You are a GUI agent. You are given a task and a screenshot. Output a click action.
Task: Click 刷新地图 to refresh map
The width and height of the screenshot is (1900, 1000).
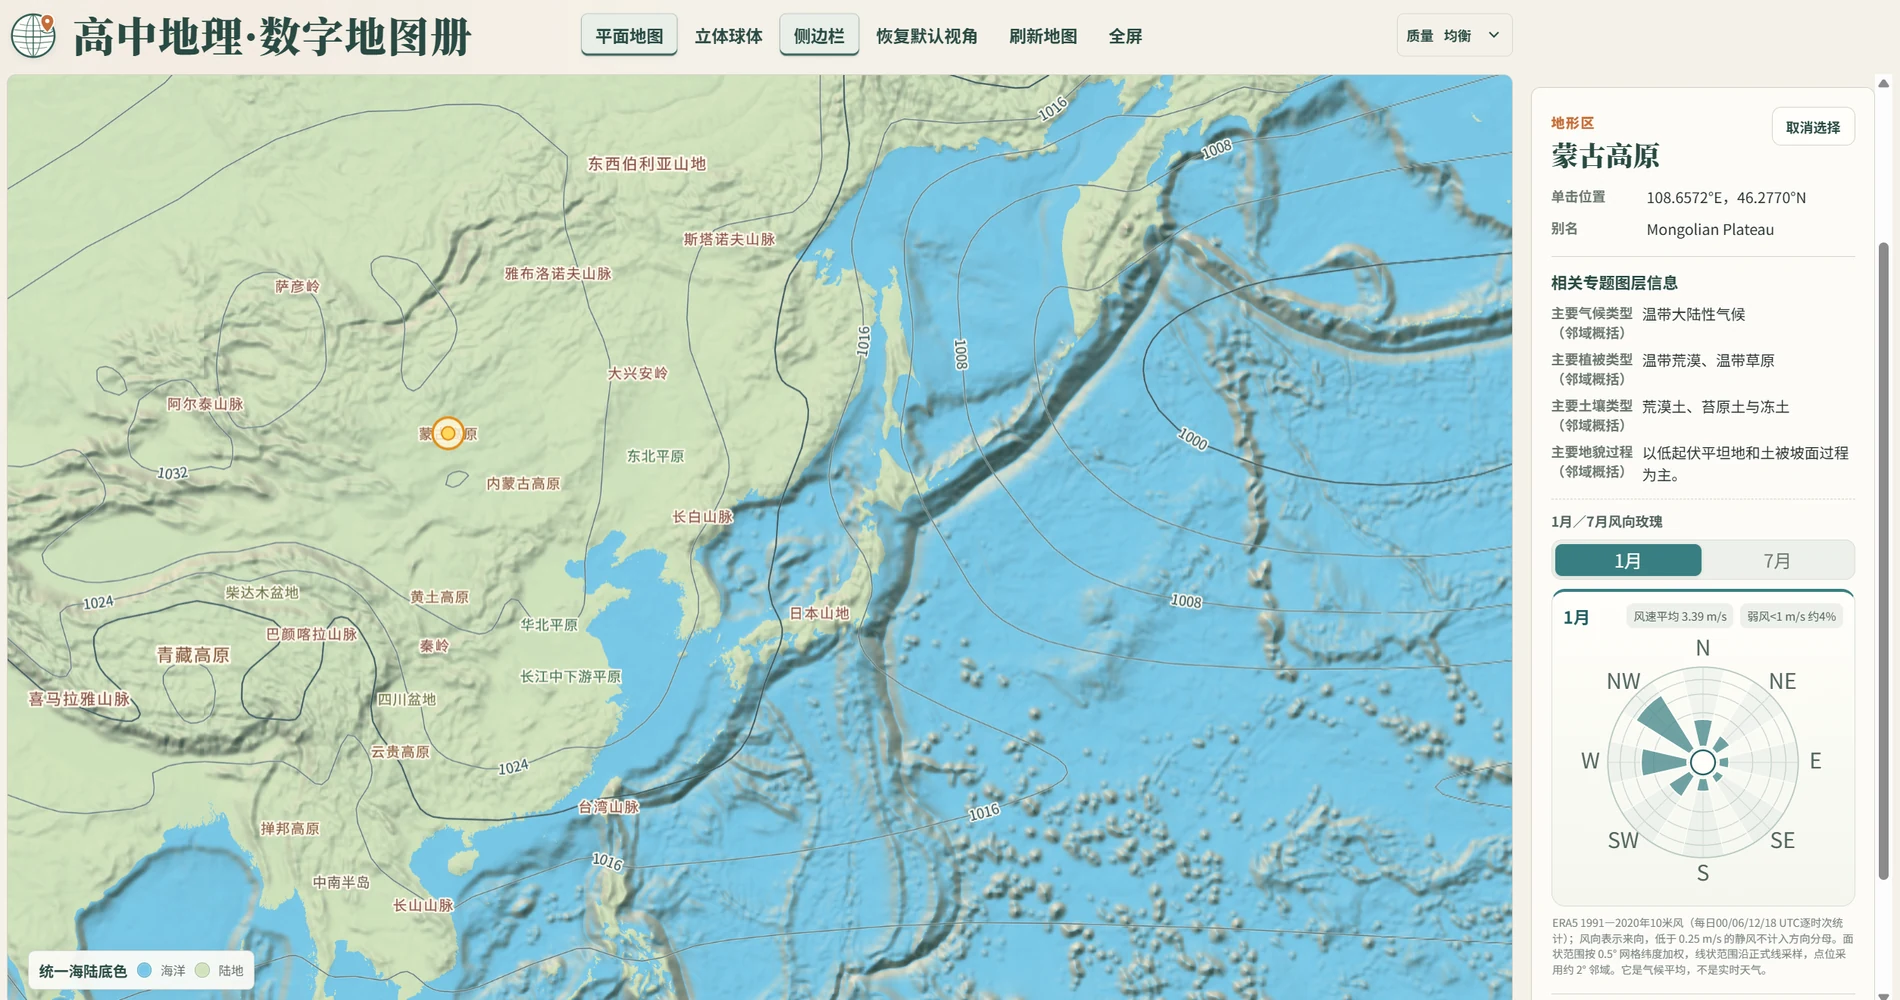[x=1043, y=36]
